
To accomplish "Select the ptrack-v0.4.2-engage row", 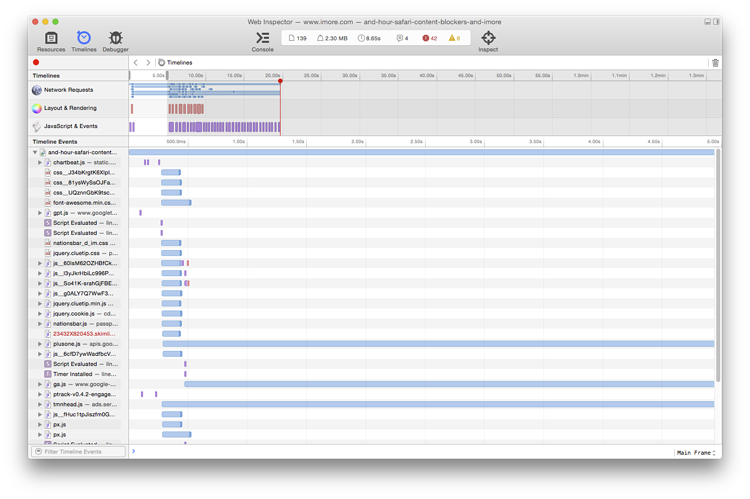I will pyautogui.click(x=78, y=394).
